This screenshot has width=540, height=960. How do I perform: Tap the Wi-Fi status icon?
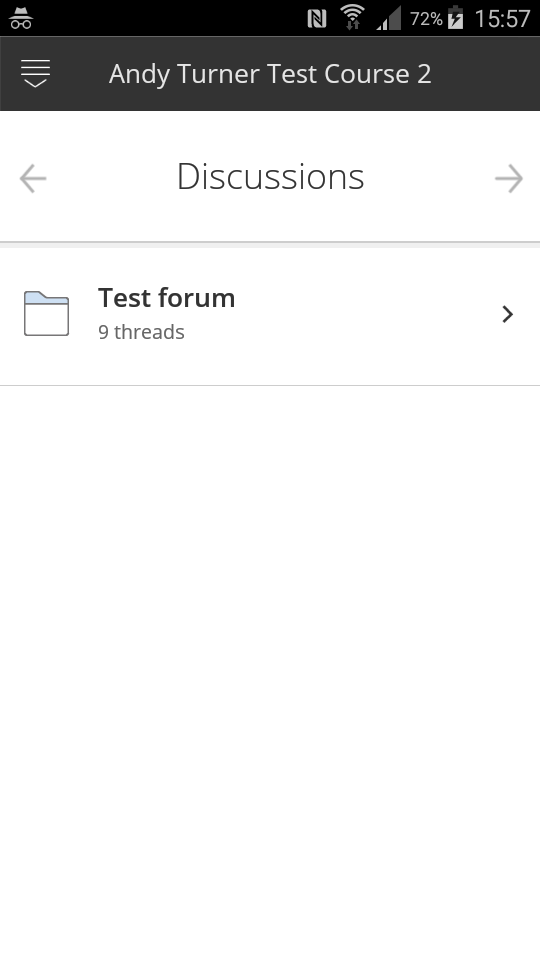[353, 17]
